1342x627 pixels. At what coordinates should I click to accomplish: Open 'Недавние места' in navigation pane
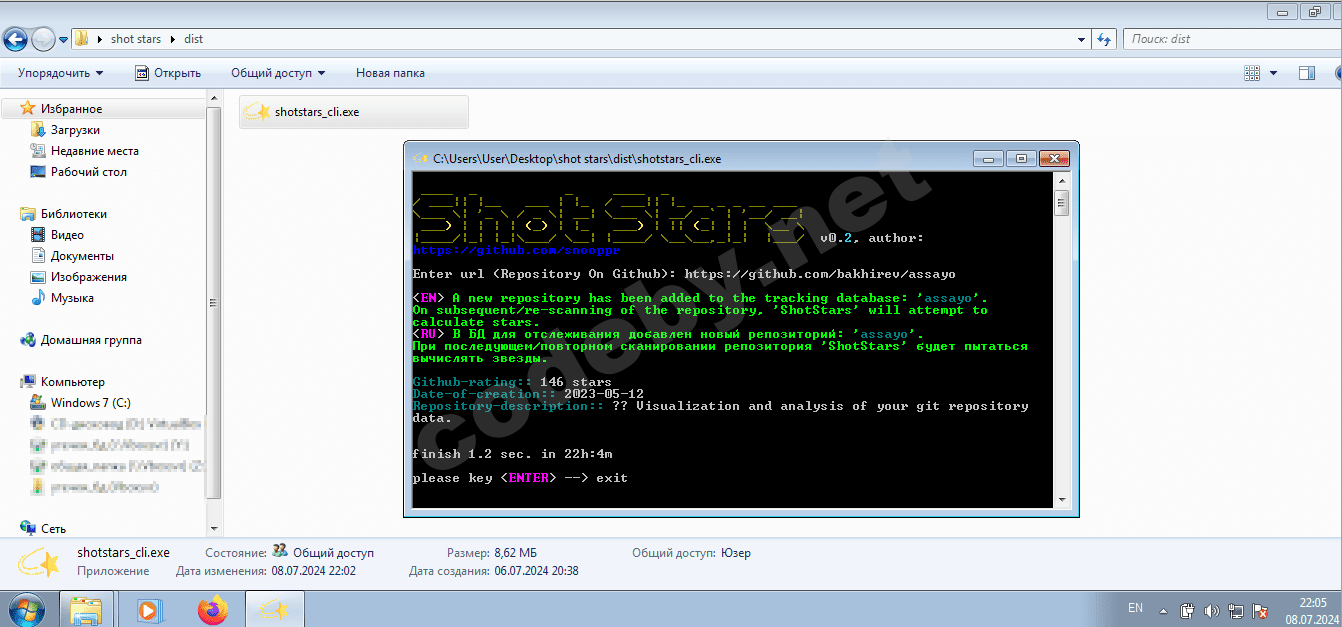pos(95,151)
